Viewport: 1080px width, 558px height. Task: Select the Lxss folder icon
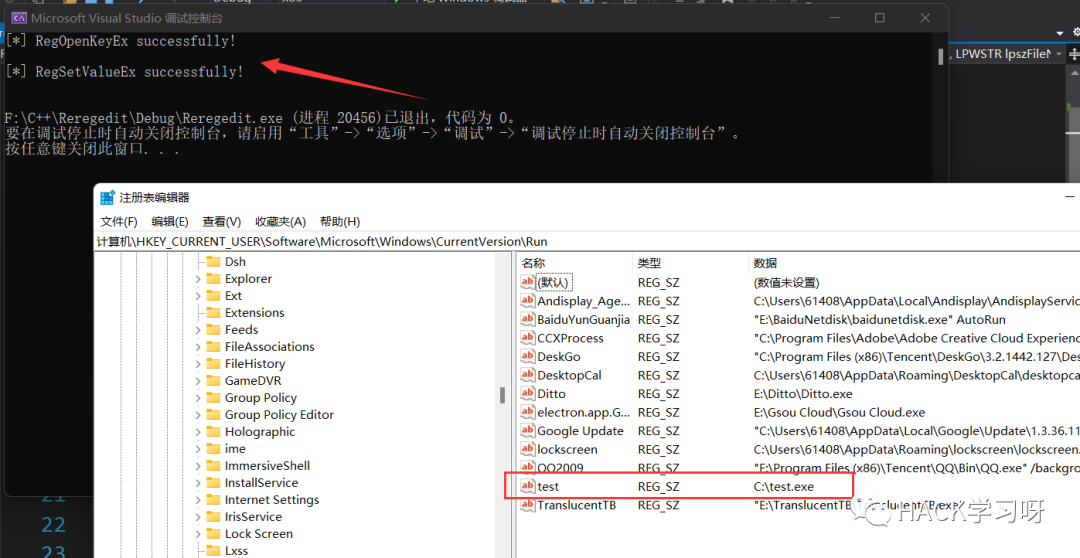coord(213,550)
